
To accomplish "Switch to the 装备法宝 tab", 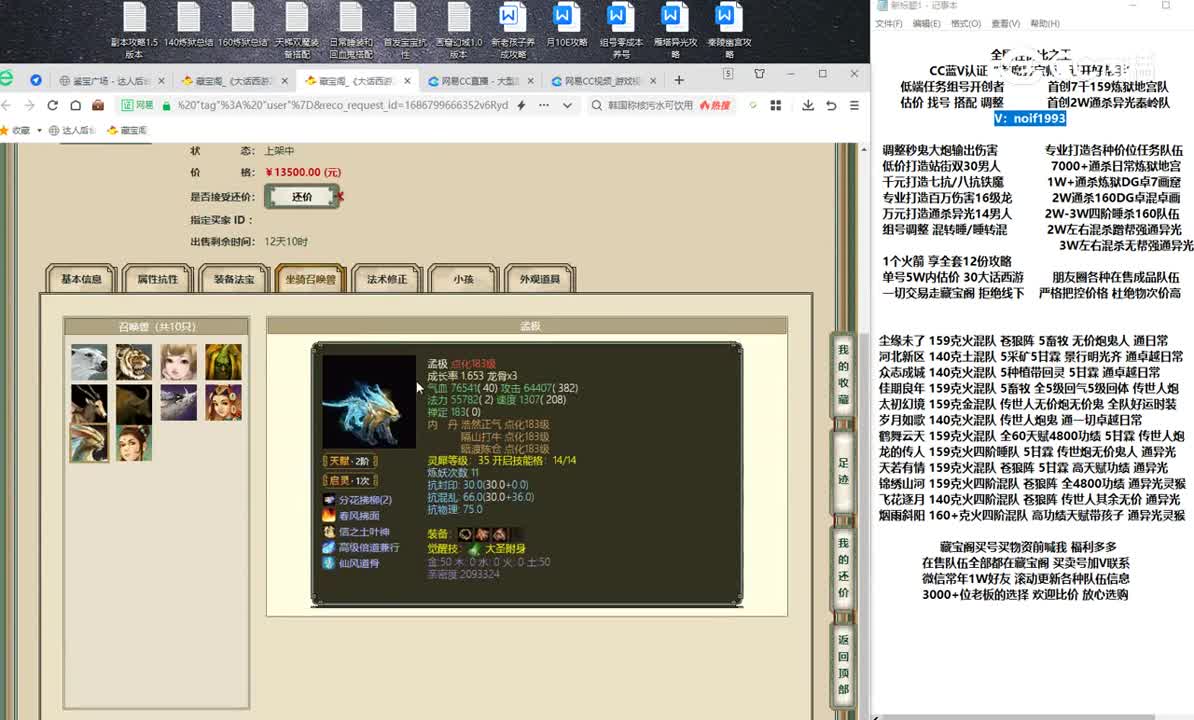I will 235,279.
